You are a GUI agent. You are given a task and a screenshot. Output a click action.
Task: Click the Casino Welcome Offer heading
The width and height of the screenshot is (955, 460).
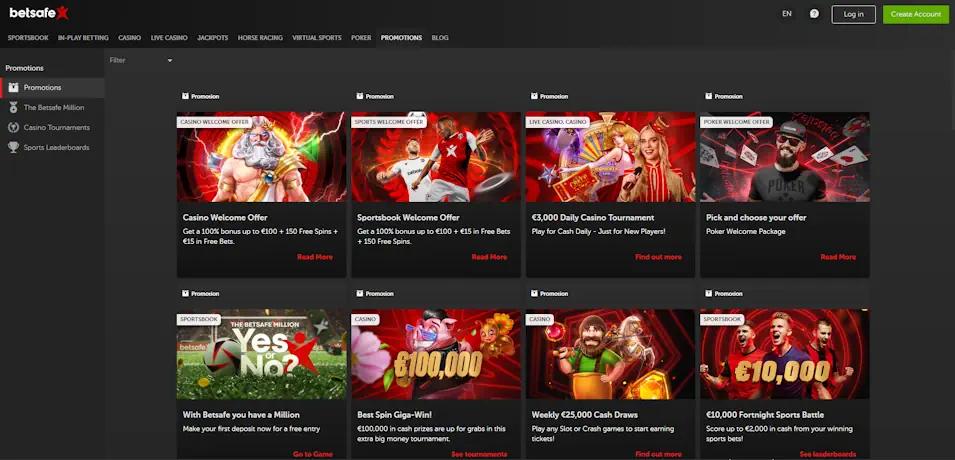225,218
